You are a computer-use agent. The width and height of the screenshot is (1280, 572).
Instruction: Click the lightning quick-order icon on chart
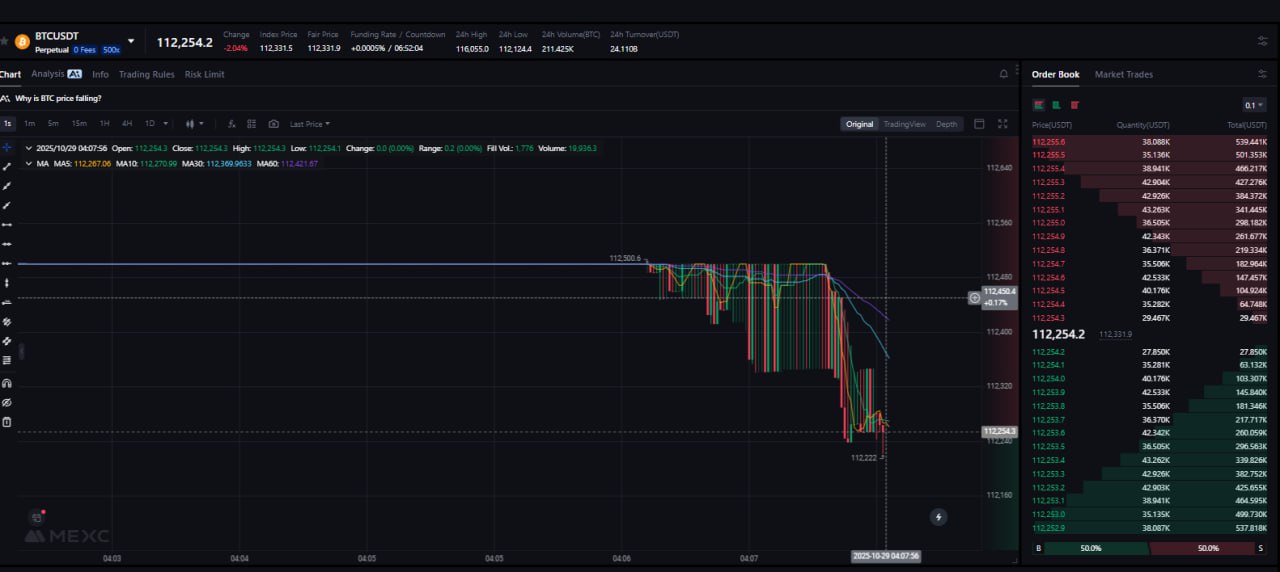click(x=938, y=517)
